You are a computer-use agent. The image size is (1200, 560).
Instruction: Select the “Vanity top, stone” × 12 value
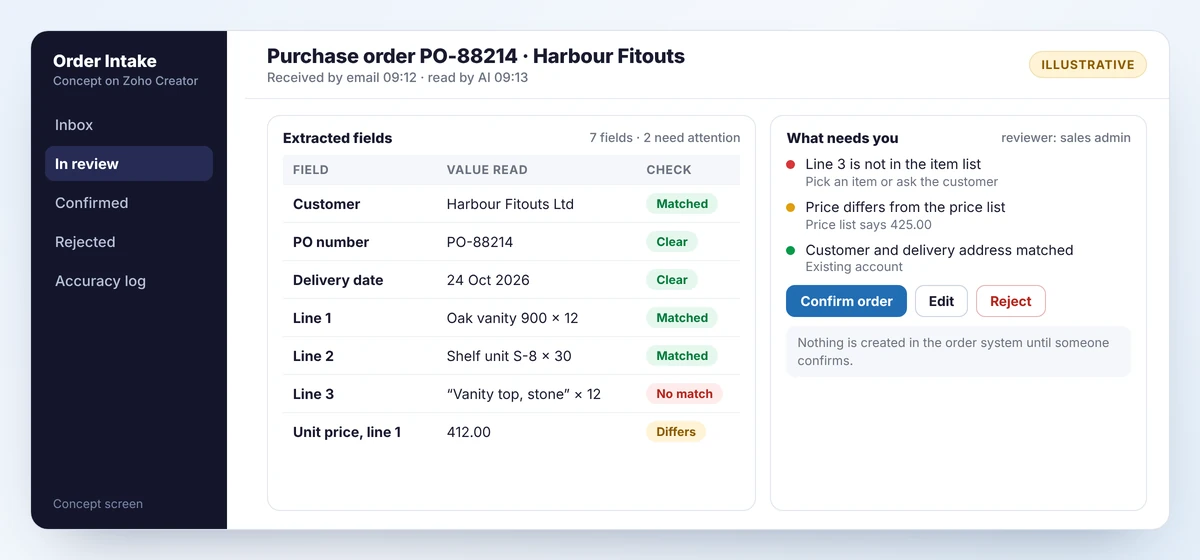(524, 394)
